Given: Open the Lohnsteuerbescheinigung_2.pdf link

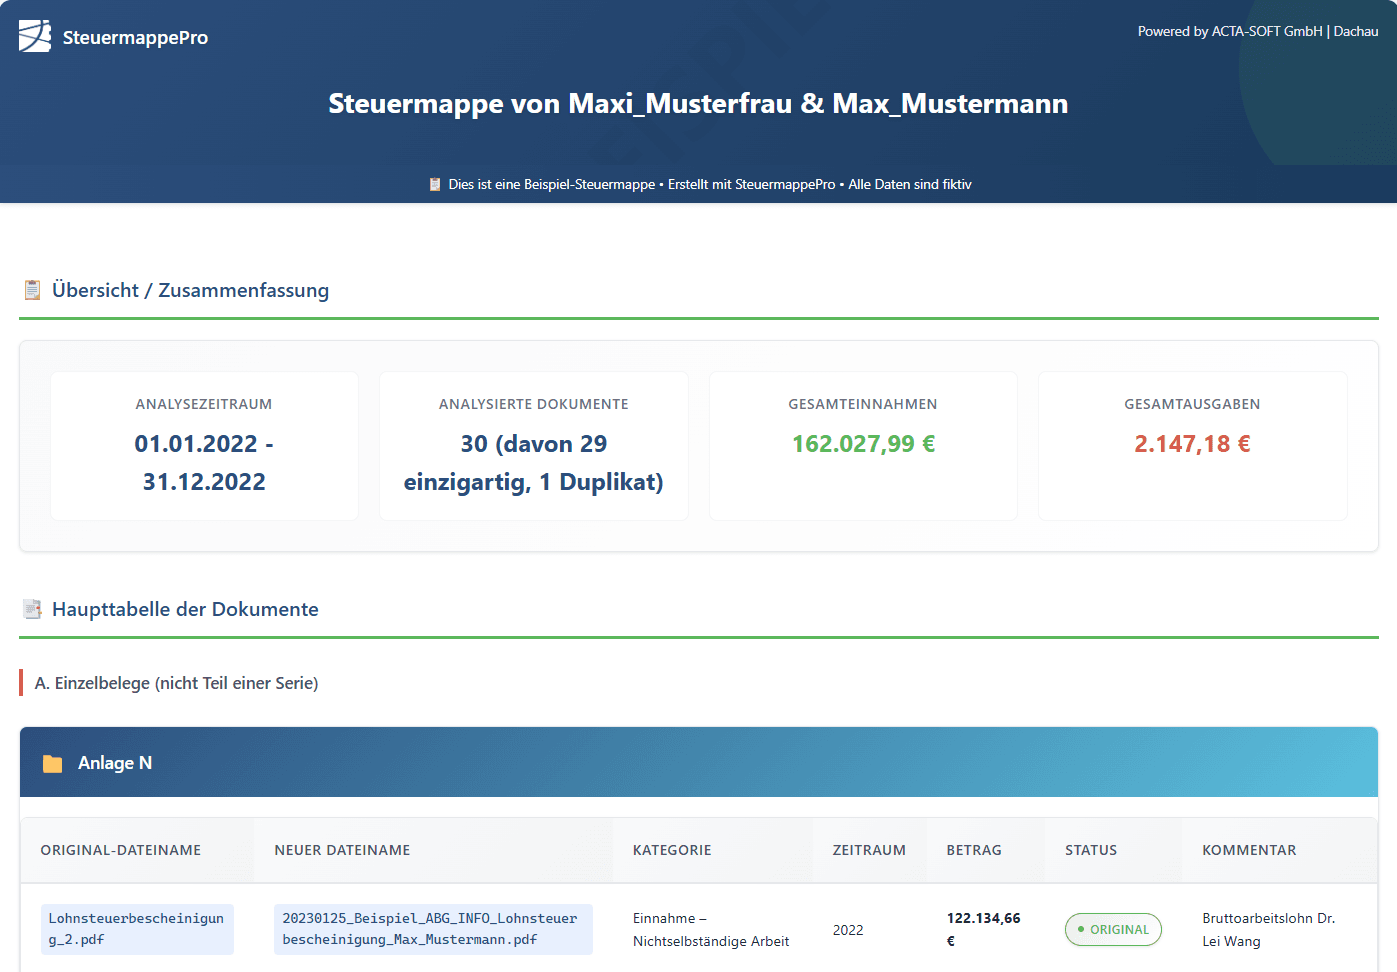Looking at the screenshot, I should pos(137,929).
